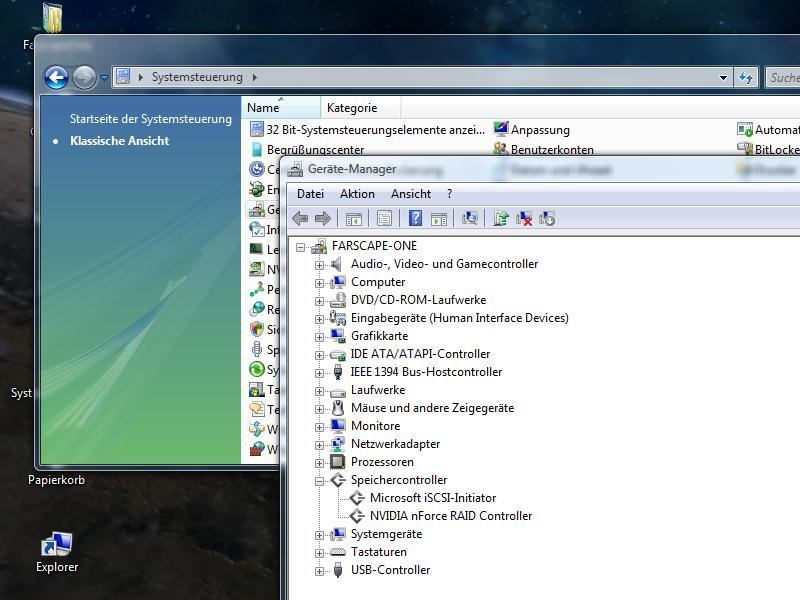Open the address bar dropdown arrow

coord(723,78)
